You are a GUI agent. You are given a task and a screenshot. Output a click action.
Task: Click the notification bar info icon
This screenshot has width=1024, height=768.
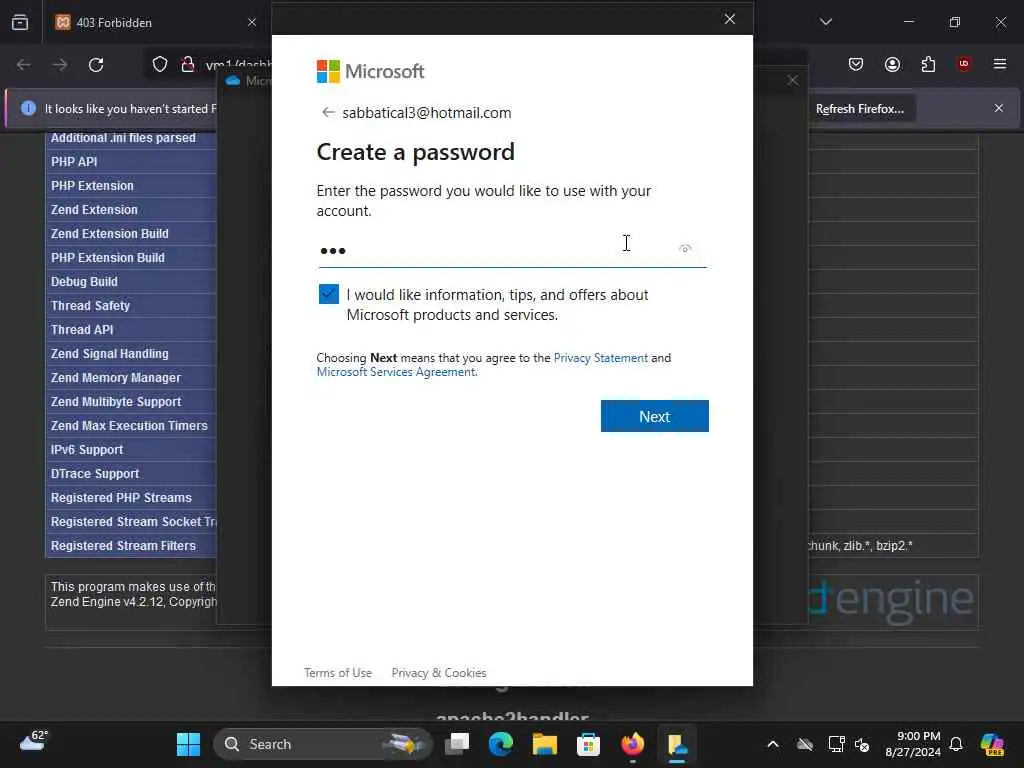(28, 108)
